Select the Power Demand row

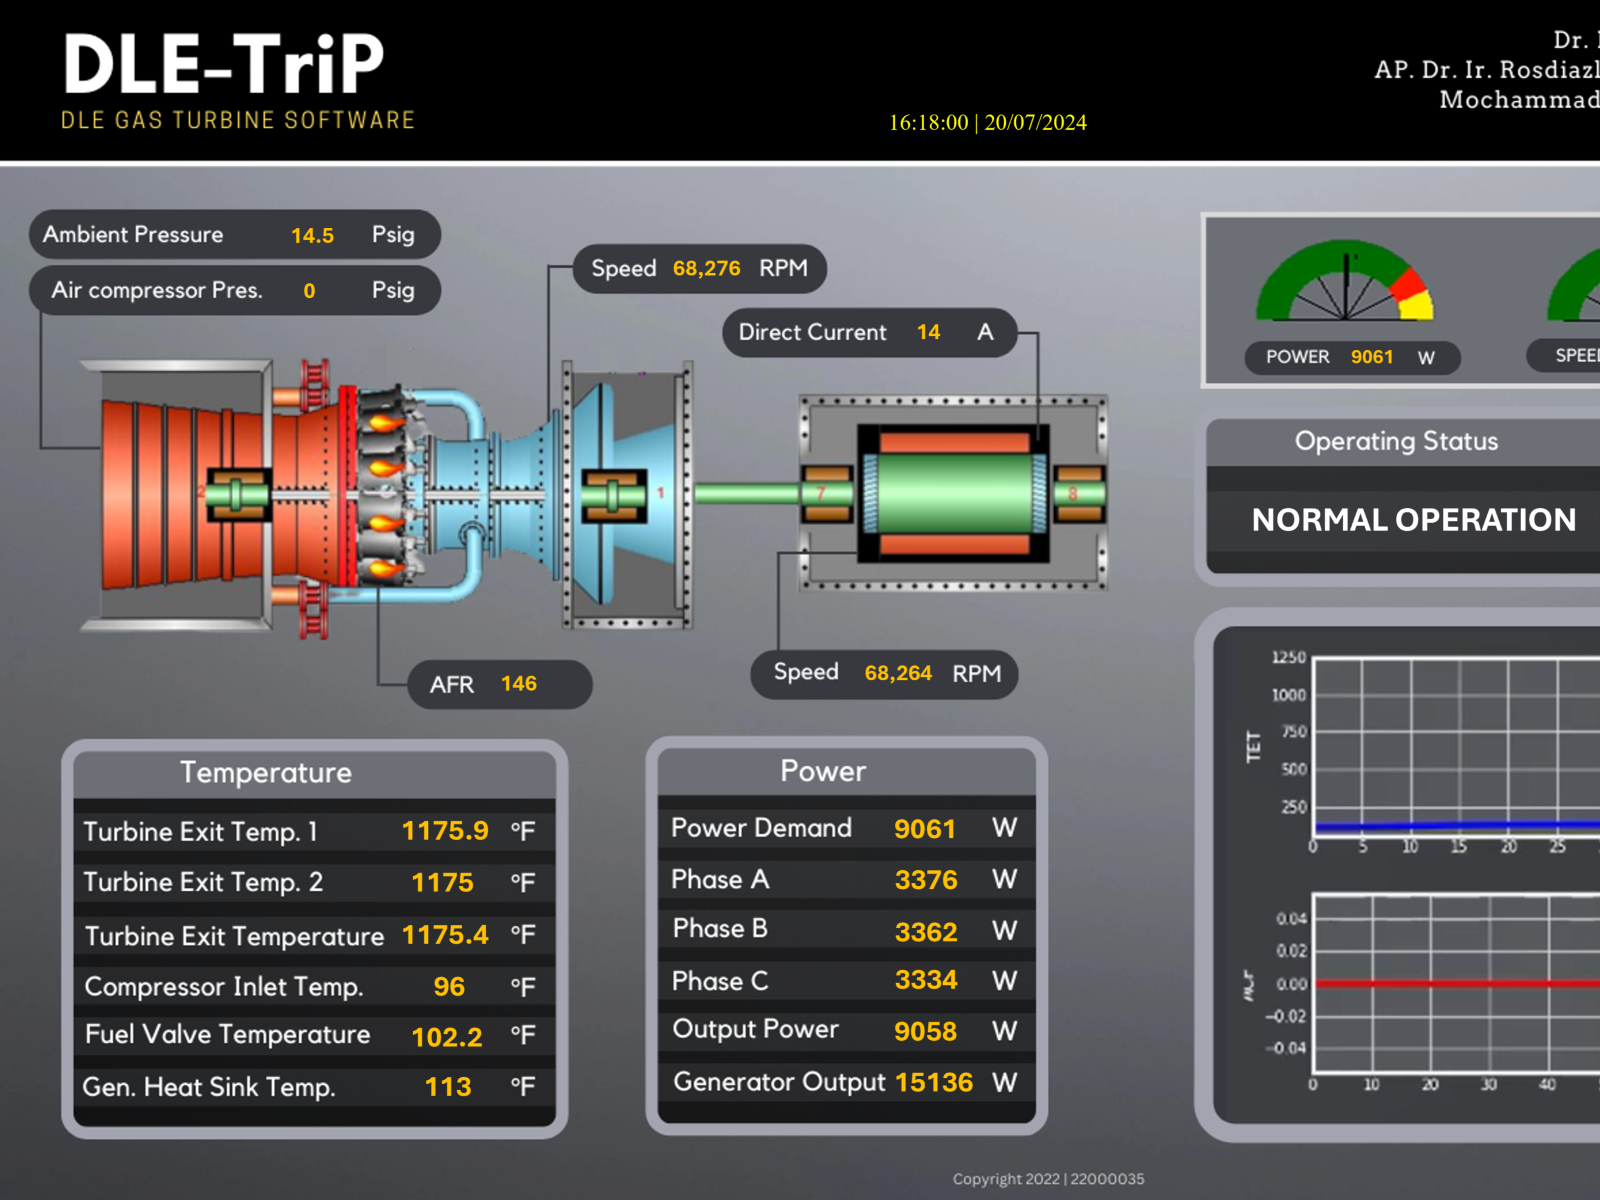tap(845, 828)
